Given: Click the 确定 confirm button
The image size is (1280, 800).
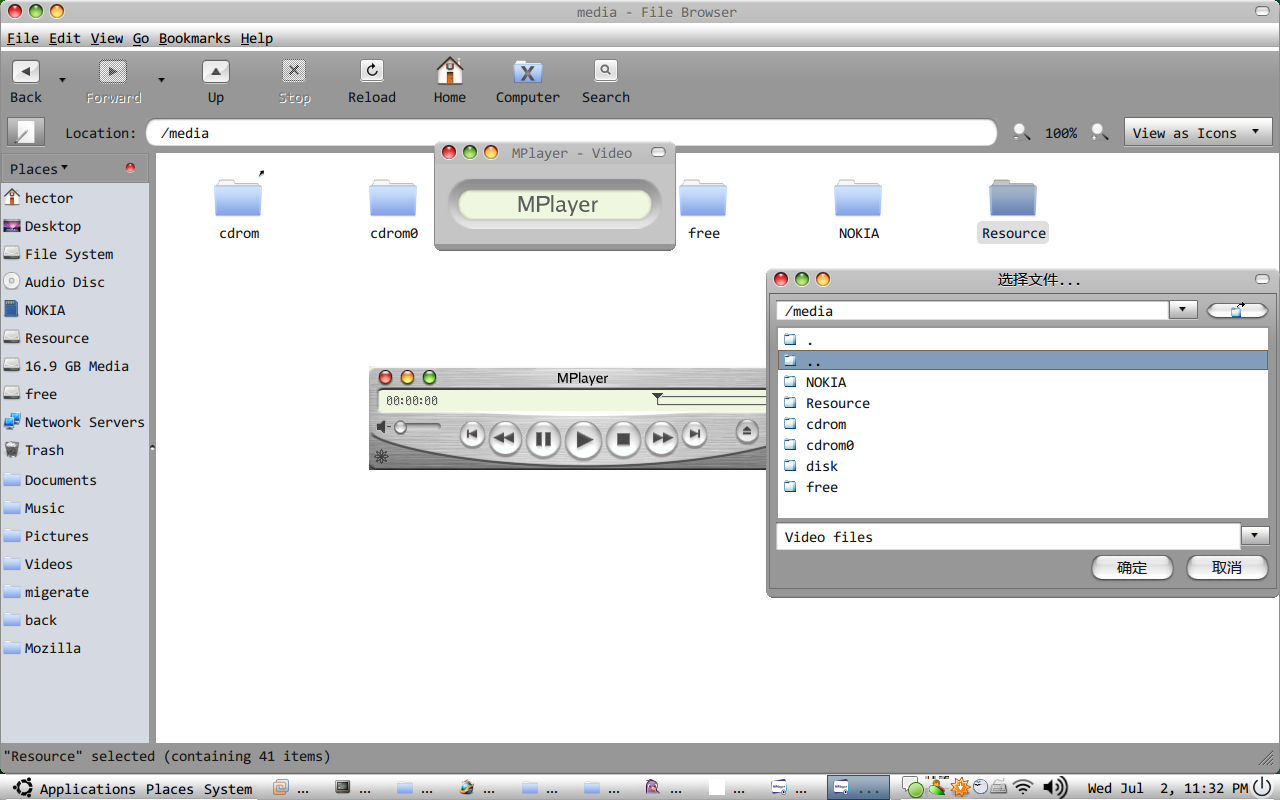Looking at the screenshot, I should click(1132, 567).
